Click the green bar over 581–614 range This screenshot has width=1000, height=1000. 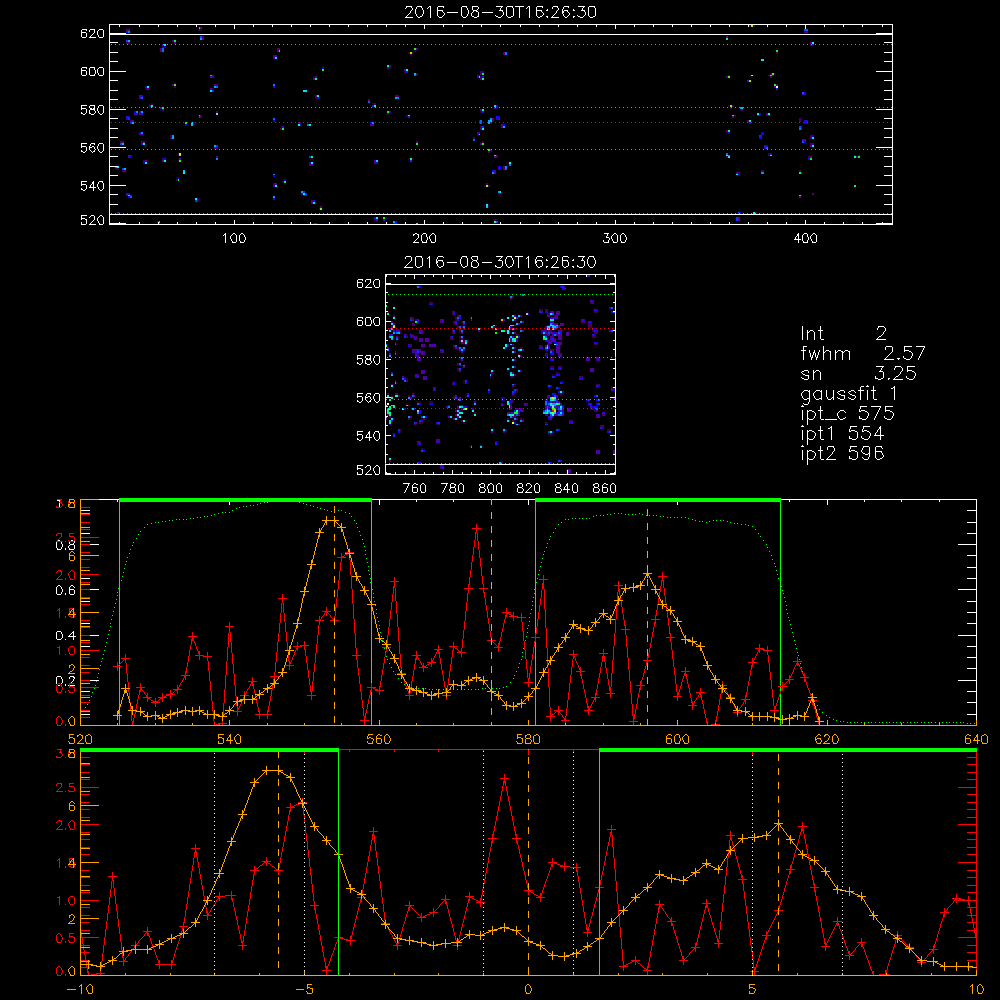[x=658, y=501]
